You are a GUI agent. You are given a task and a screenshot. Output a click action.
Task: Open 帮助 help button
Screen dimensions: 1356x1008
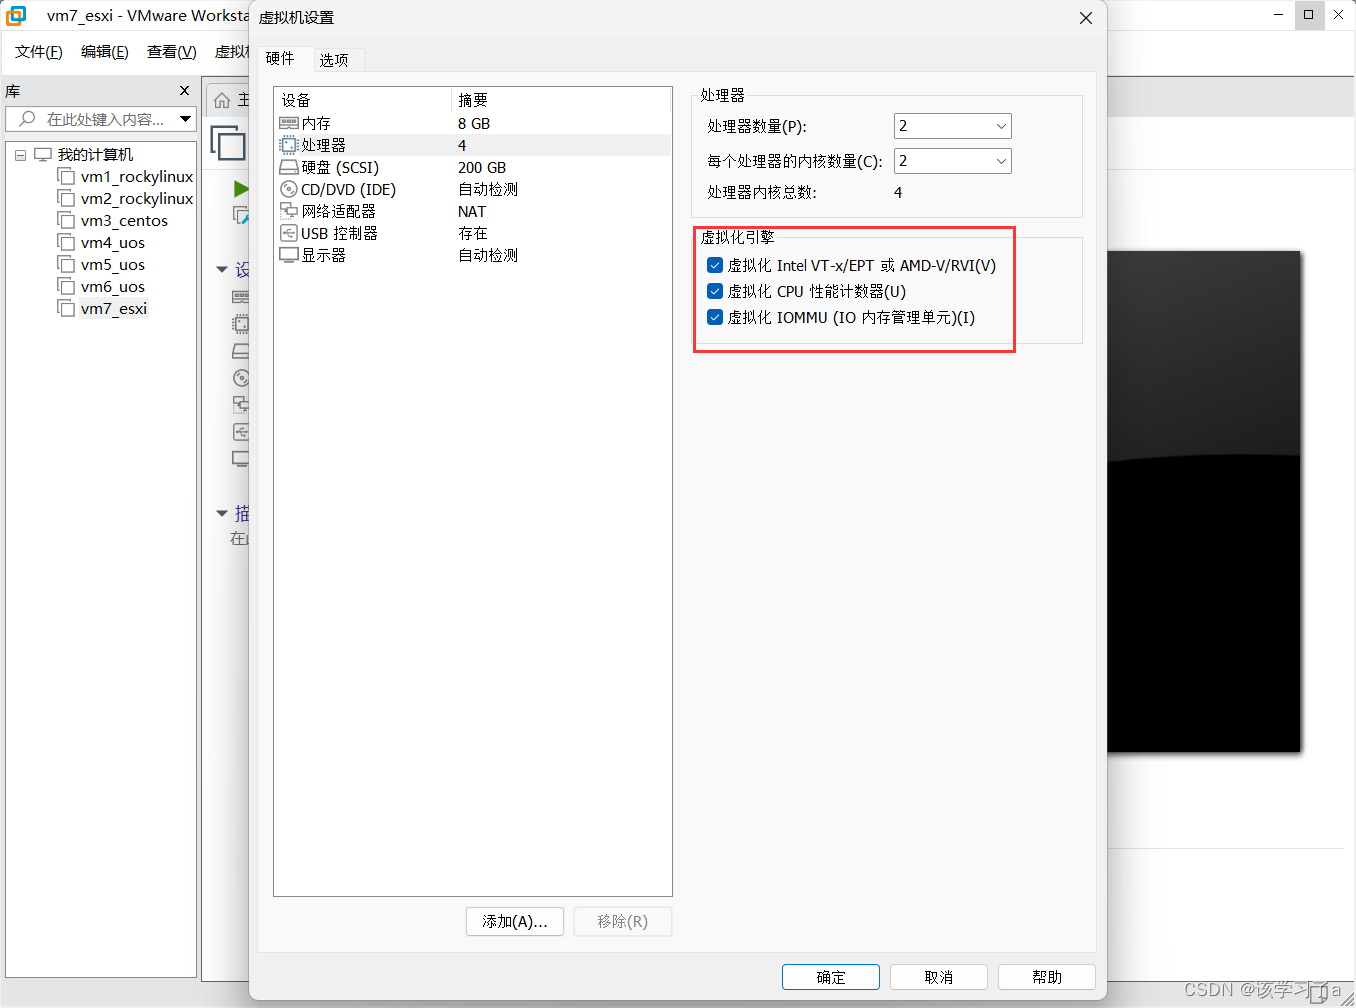coord(1047,977)
